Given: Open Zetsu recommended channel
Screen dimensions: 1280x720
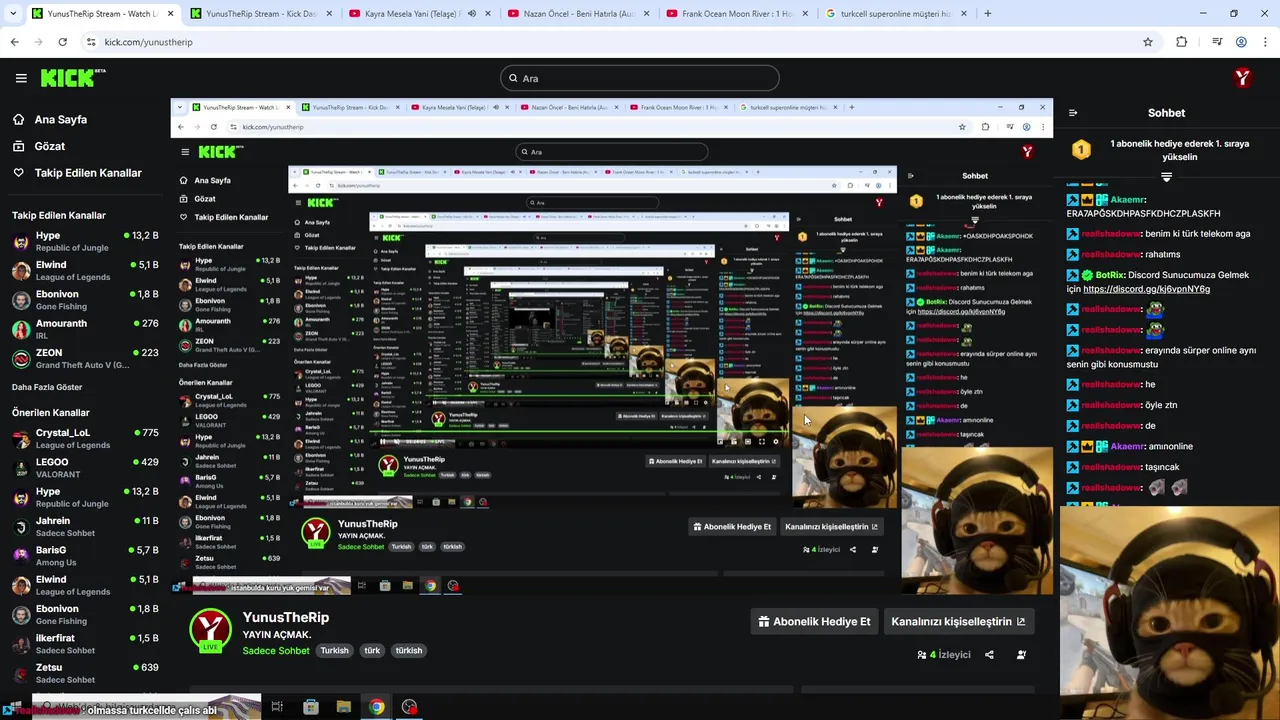Looking at the screenshot, I should 85,673.
